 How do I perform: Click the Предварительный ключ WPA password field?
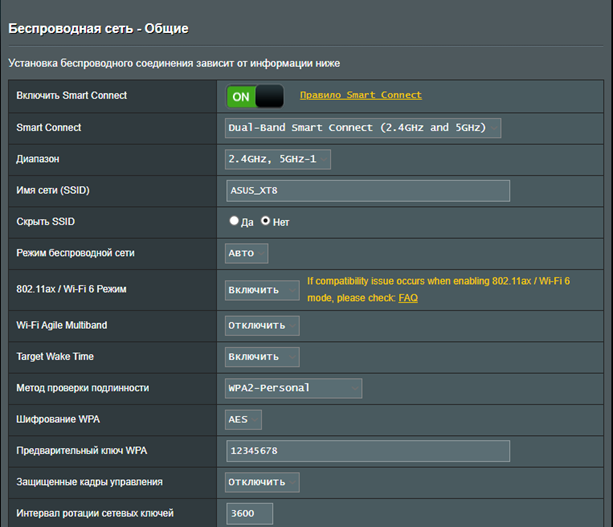(368, 451)
